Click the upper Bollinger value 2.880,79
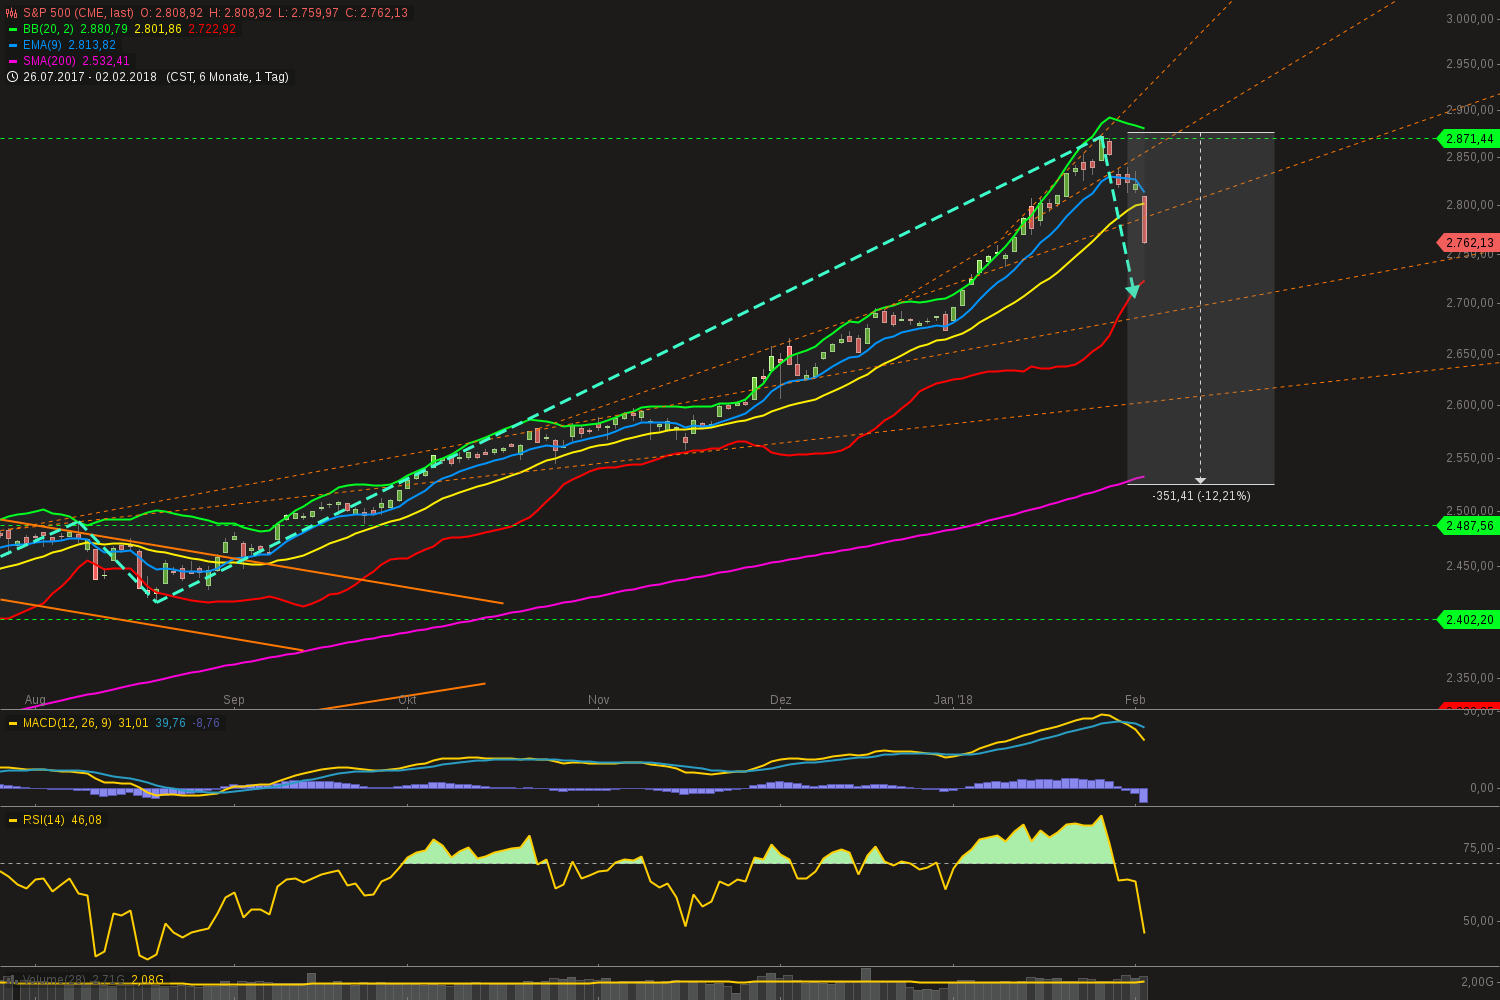1500x1000 pixels. [x=104, y=29]
